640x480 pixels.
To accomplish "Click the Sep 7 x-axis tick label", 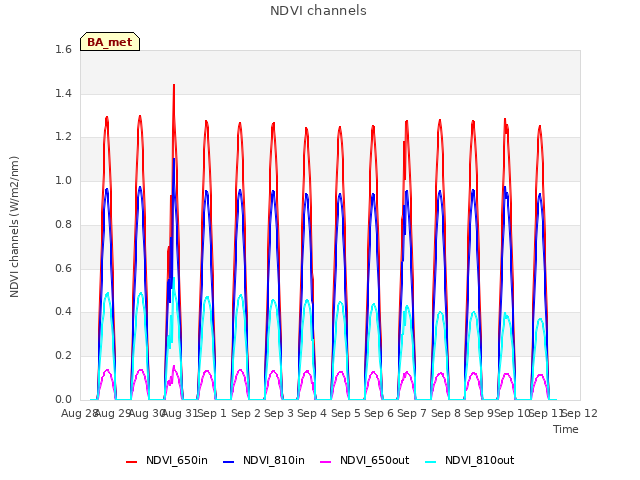I will tap(412, 413).
